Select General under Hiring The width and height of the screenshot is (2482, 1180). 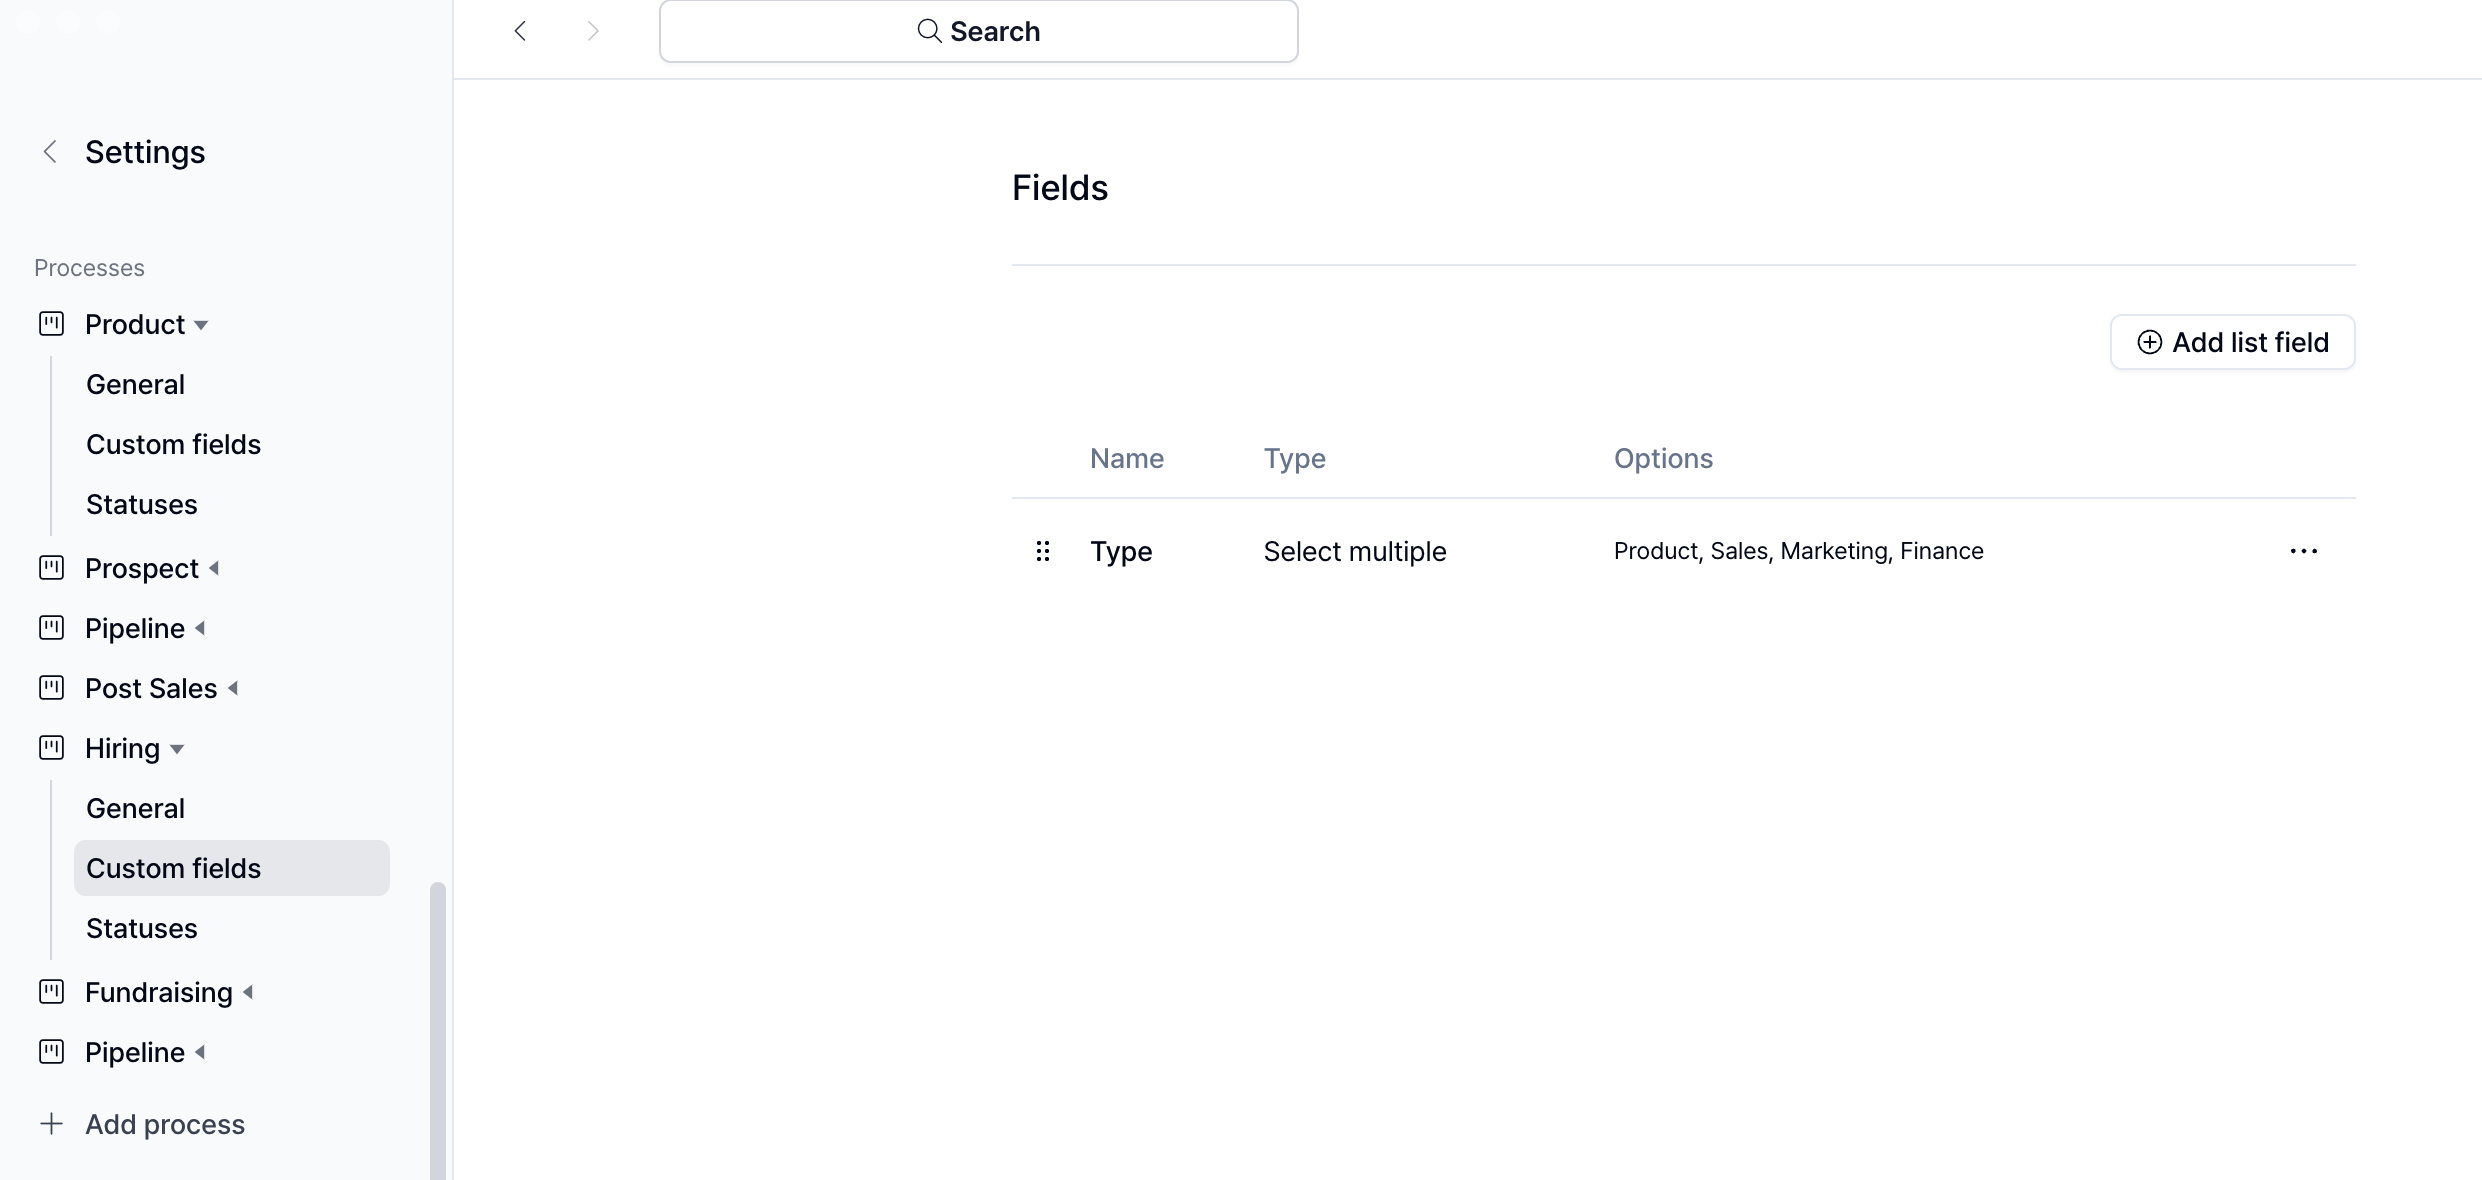click(135, 807)
